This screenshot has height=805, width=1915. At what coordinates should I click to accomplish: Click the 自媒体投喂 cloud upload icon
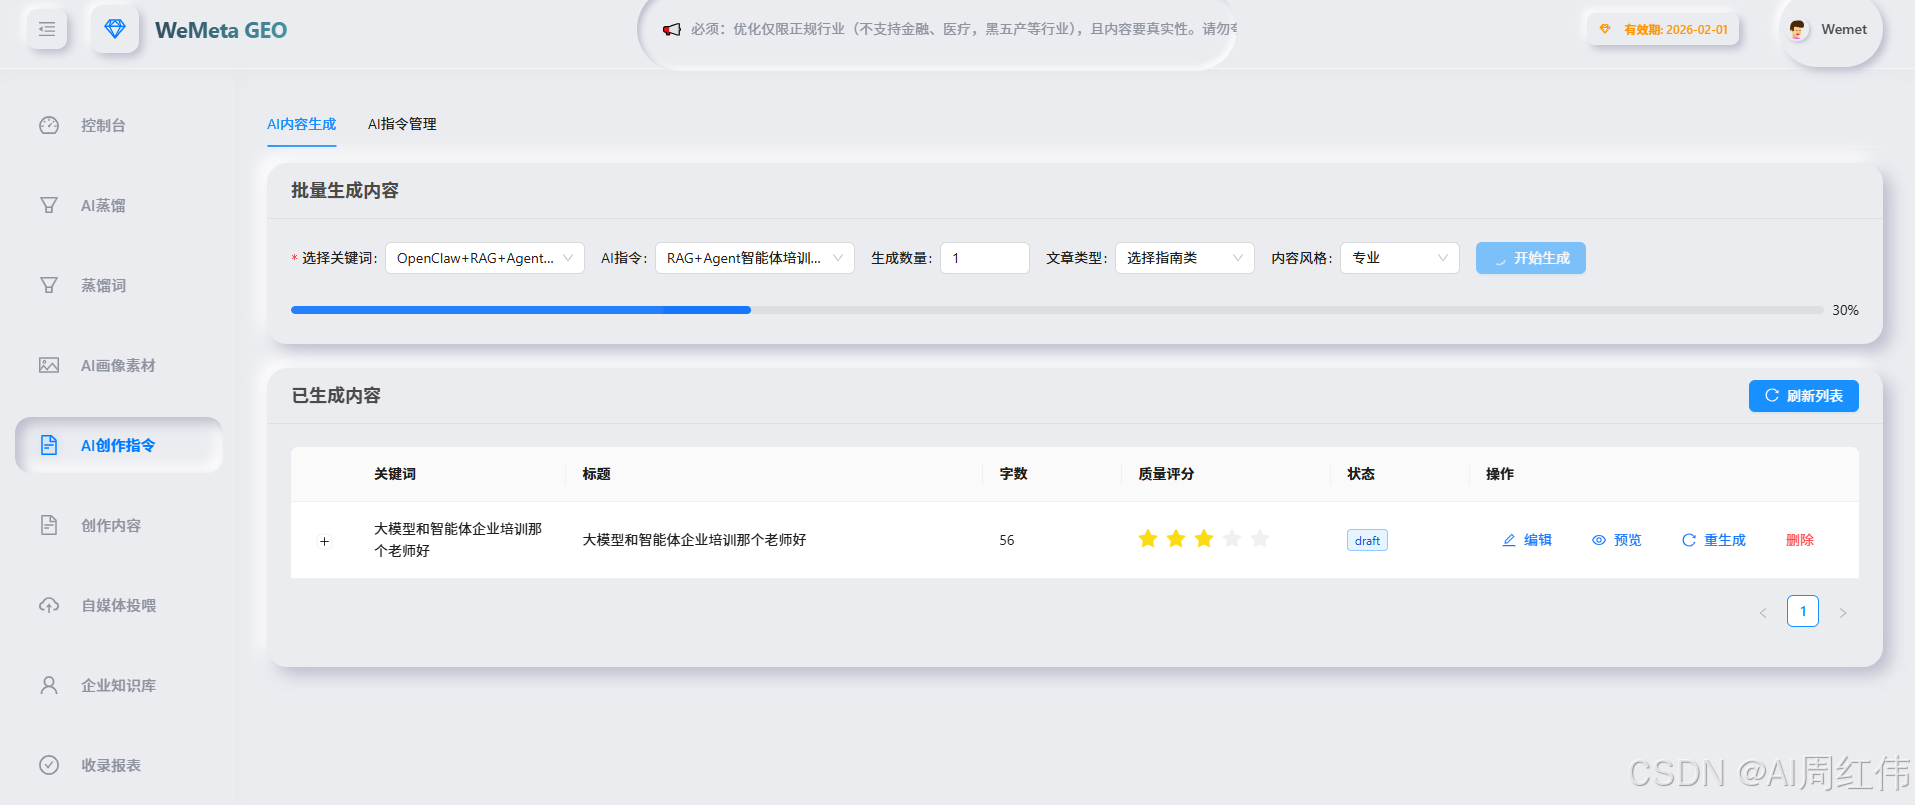(49, 605)
